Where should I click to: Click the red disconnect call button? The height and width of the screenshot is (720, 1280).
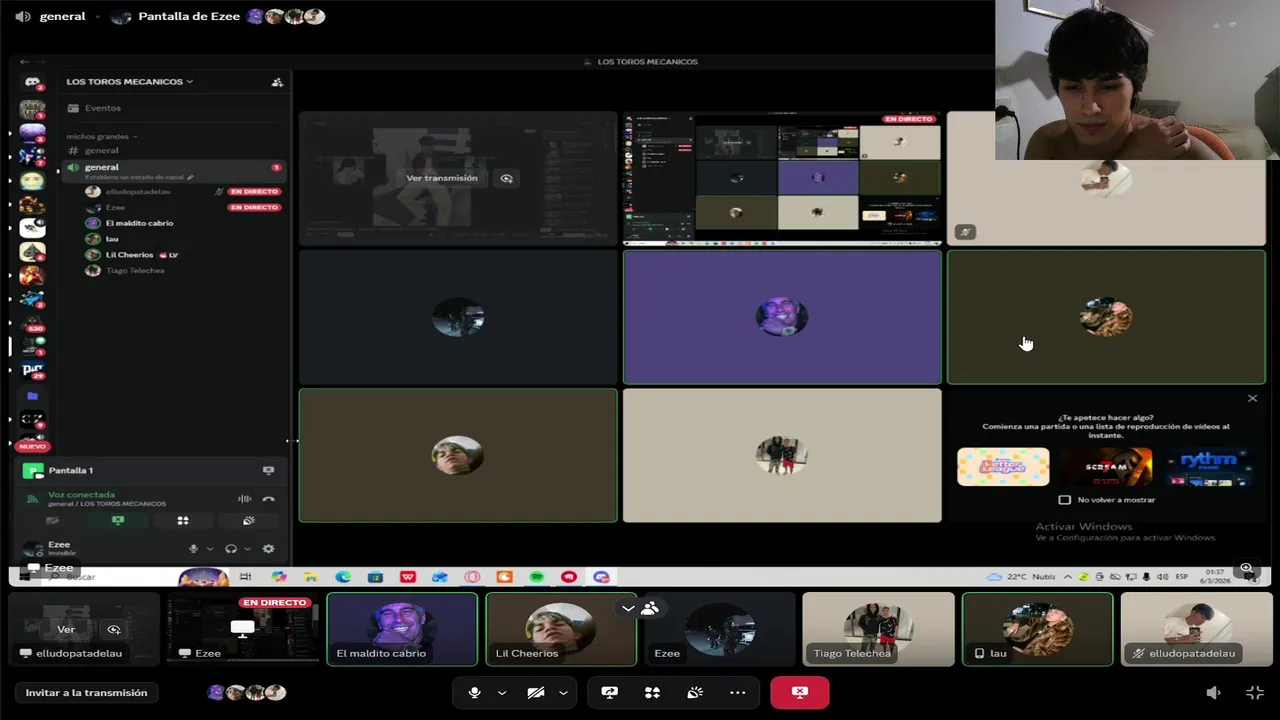point(799,692)
